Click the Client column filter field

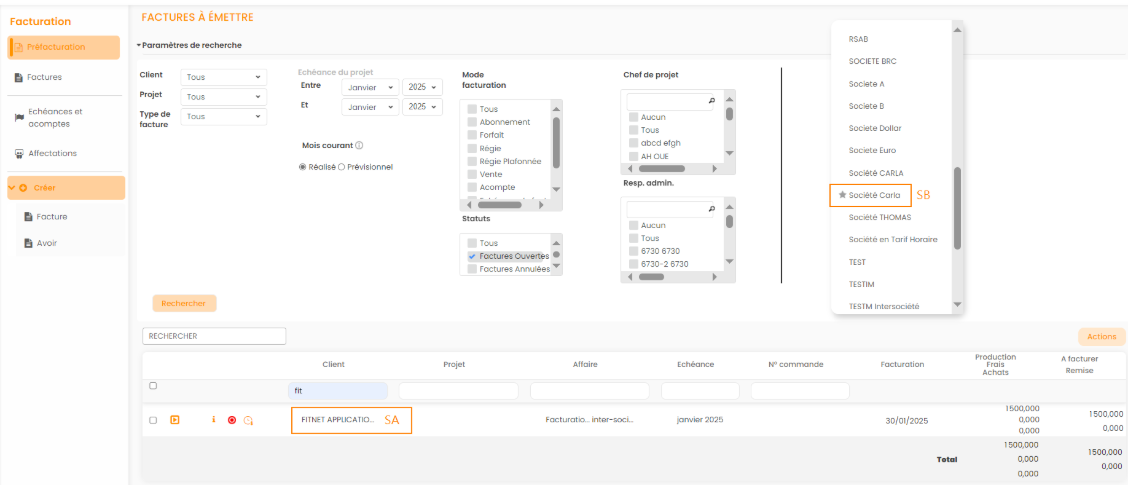pos(338,391)
